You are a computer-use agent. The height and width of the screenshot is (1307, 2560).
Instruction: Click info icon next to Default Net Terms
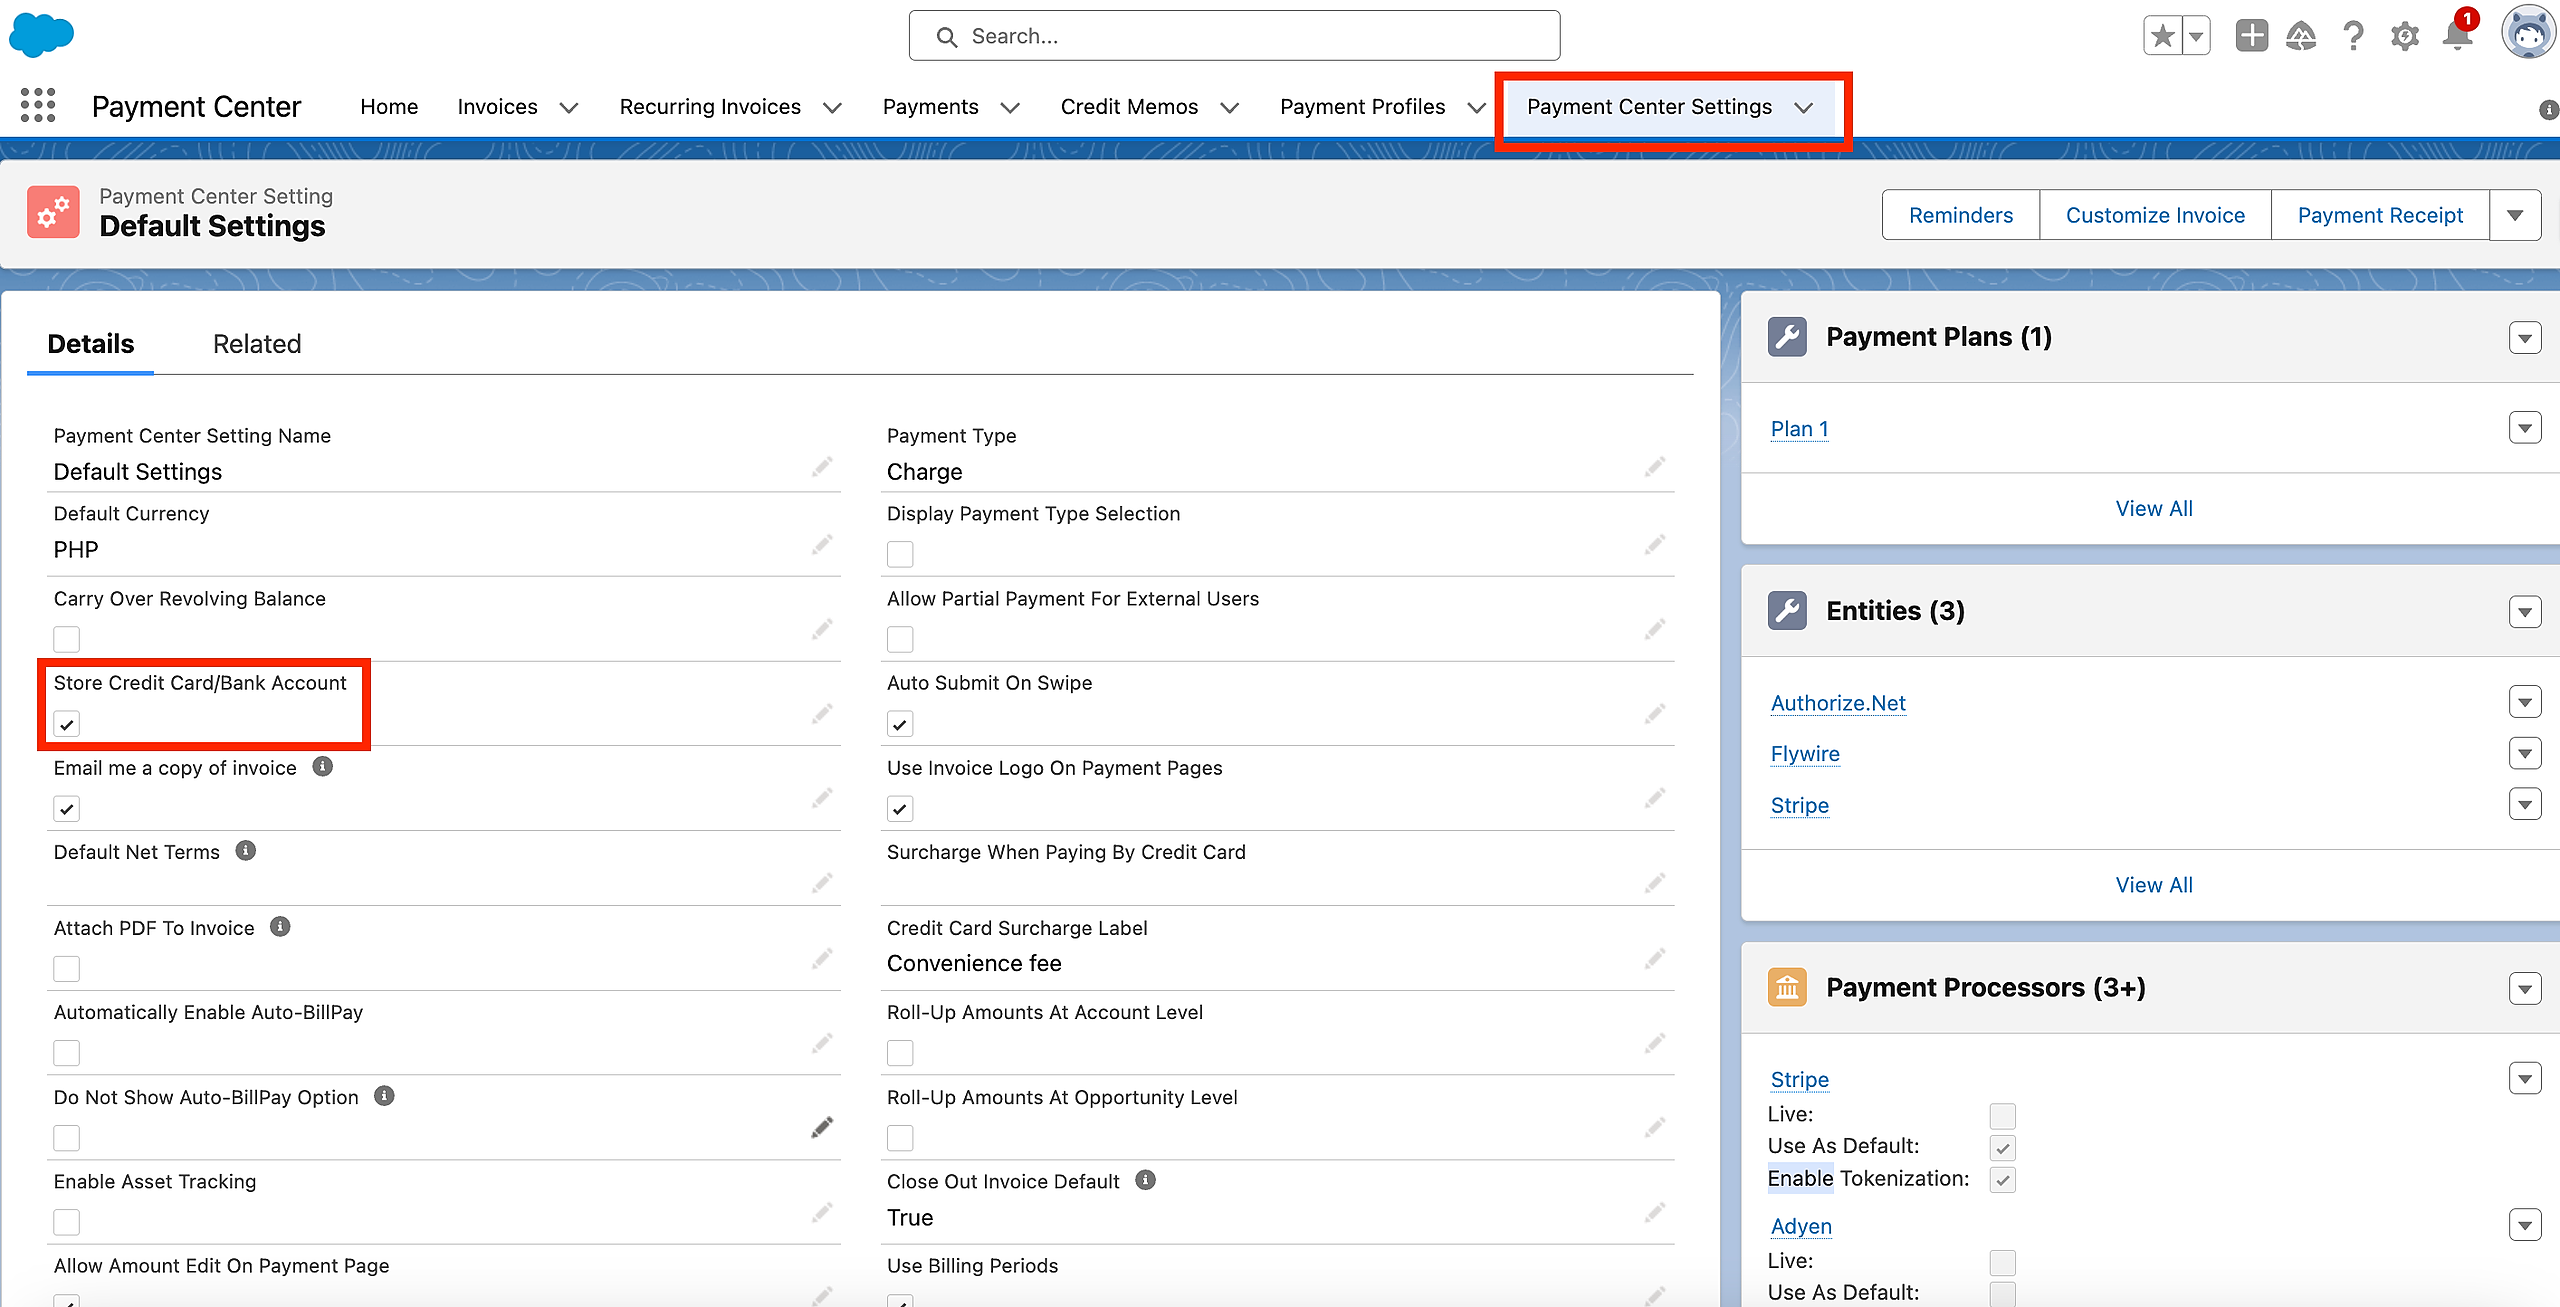tap(246, 851)
